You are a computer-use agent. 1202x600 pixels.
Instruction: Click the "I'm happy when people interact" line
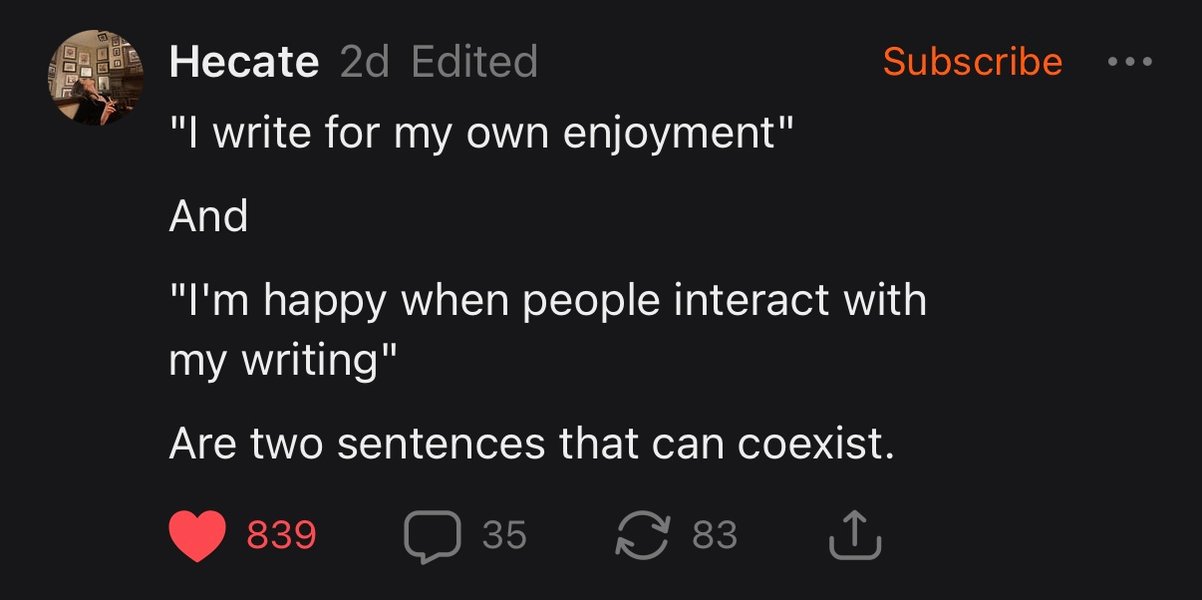548,300
